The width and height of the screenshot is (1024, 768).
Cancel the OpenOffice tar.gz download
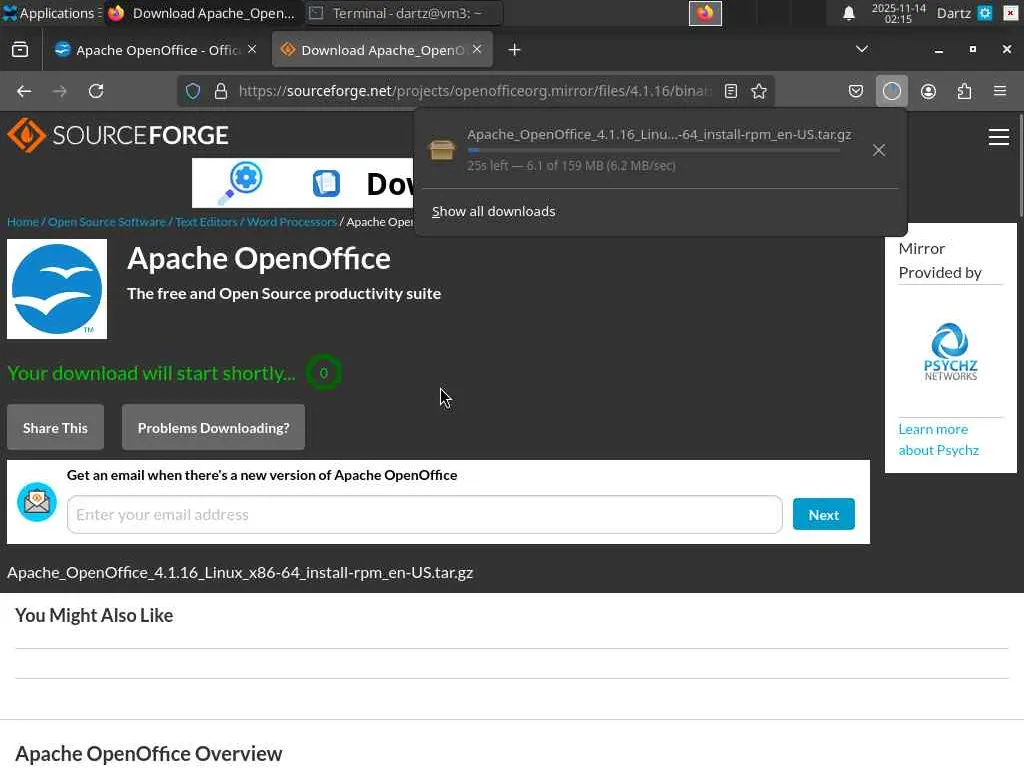tap(879, 150)
